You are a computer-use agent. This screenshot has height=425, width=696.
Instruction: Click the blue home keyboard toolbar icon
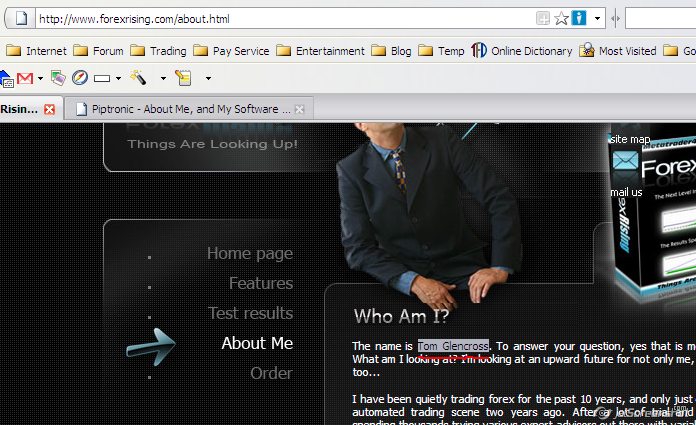pyautogui.click(x=6, y=79)
